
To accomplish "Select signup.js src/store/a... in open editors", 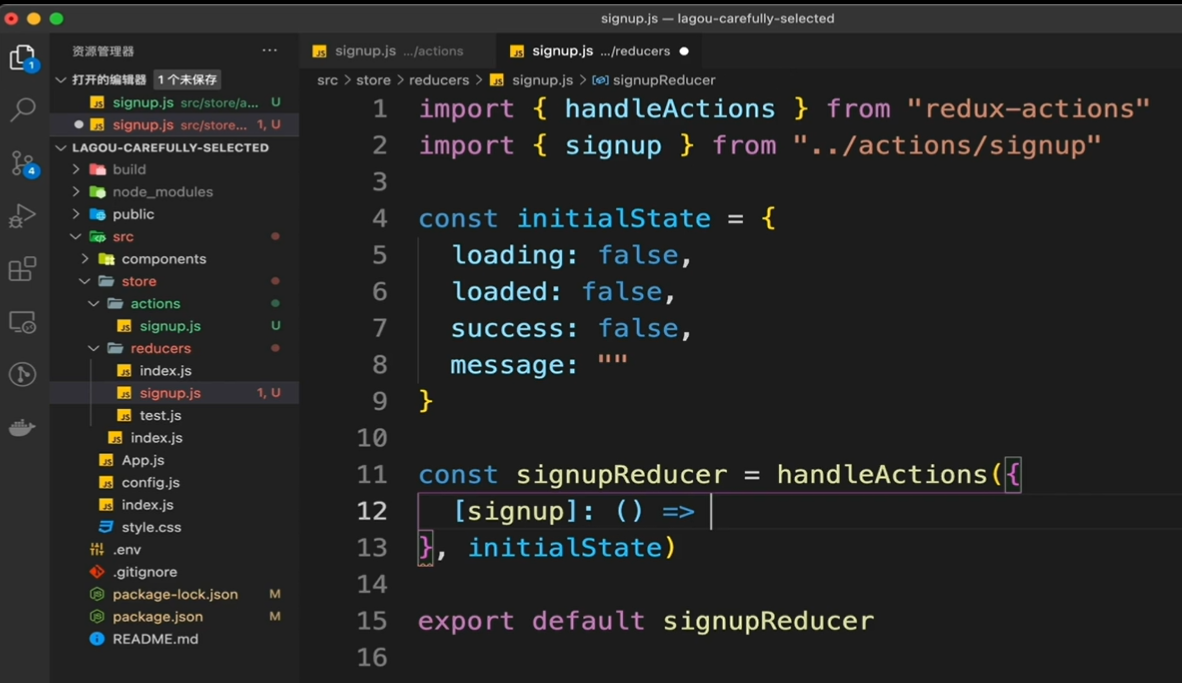I will click(174, 103).
